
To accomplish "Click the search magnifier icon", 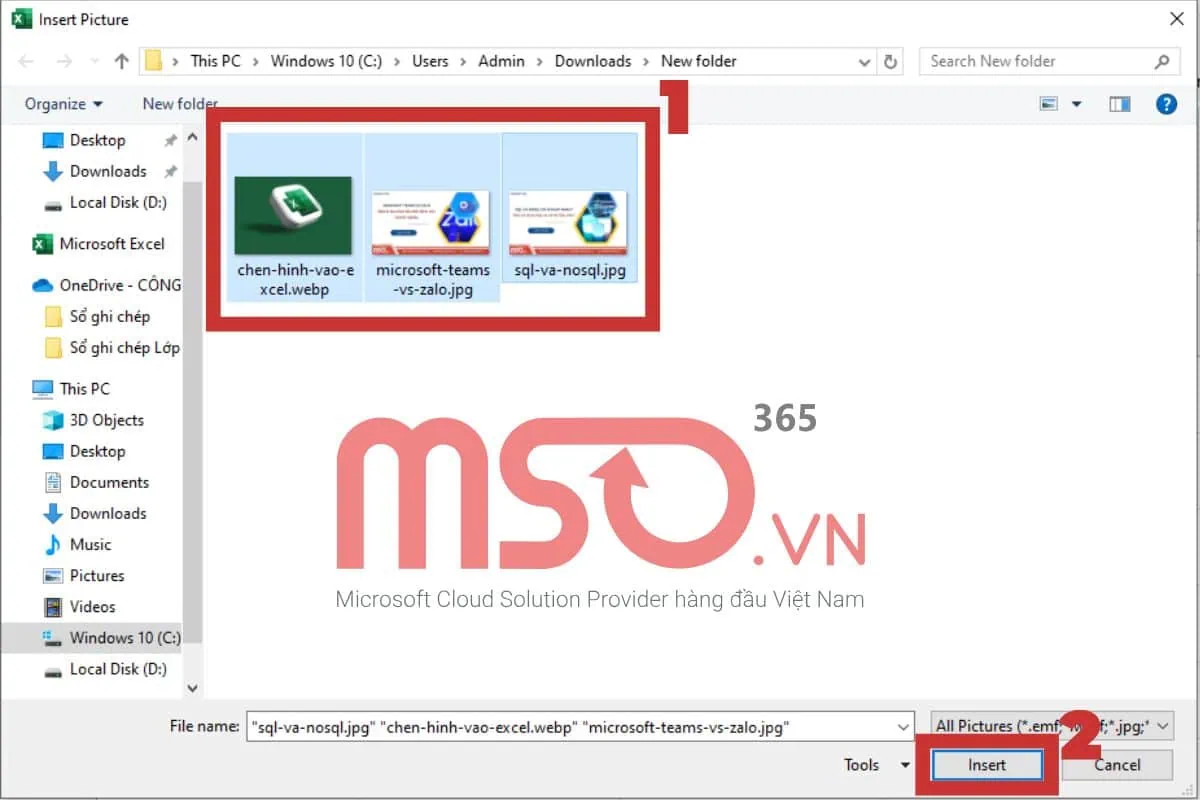I will click(x=1163, y=61).
